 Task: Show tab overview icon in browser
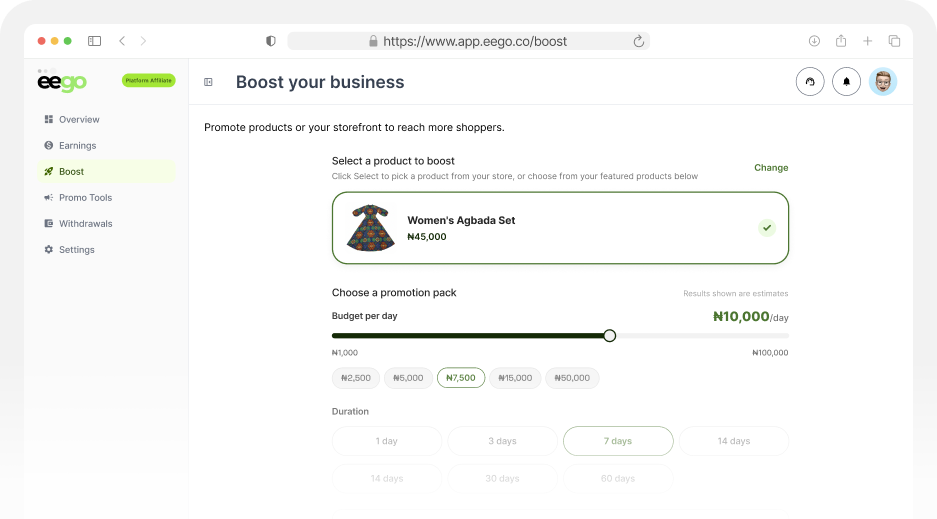click(894, 41)
